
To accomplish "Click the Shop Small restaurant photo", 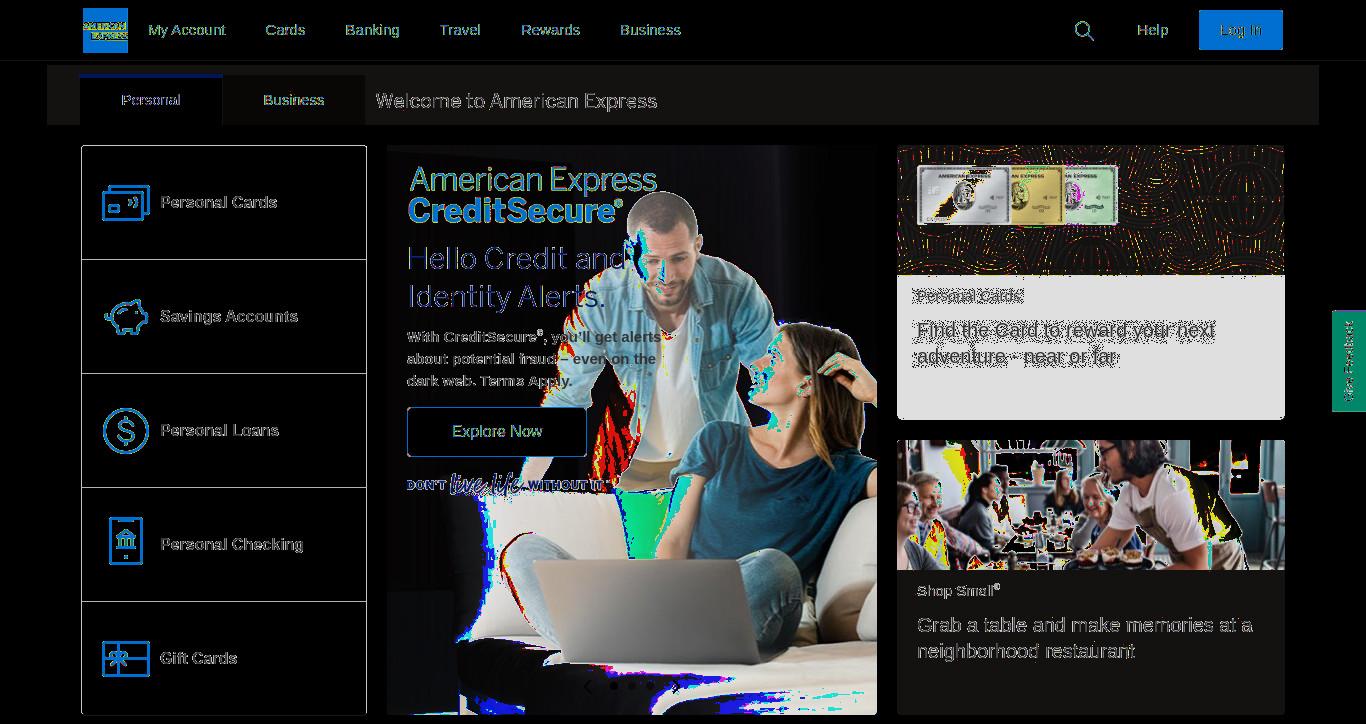I will (x=1091, y=505).
